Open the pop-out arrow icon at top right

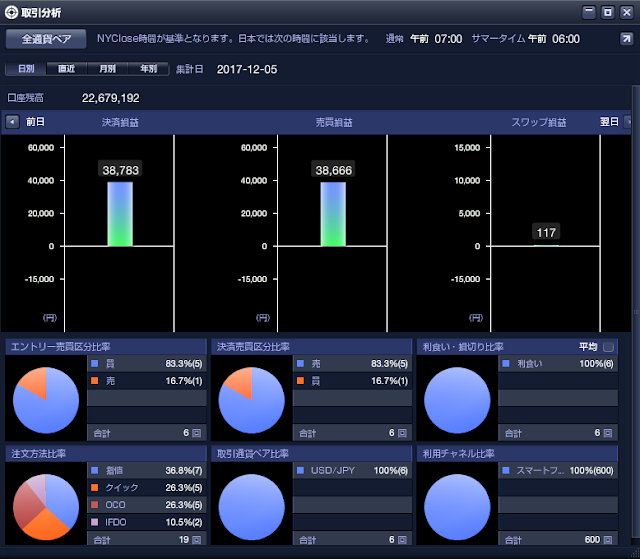point(626,39)
